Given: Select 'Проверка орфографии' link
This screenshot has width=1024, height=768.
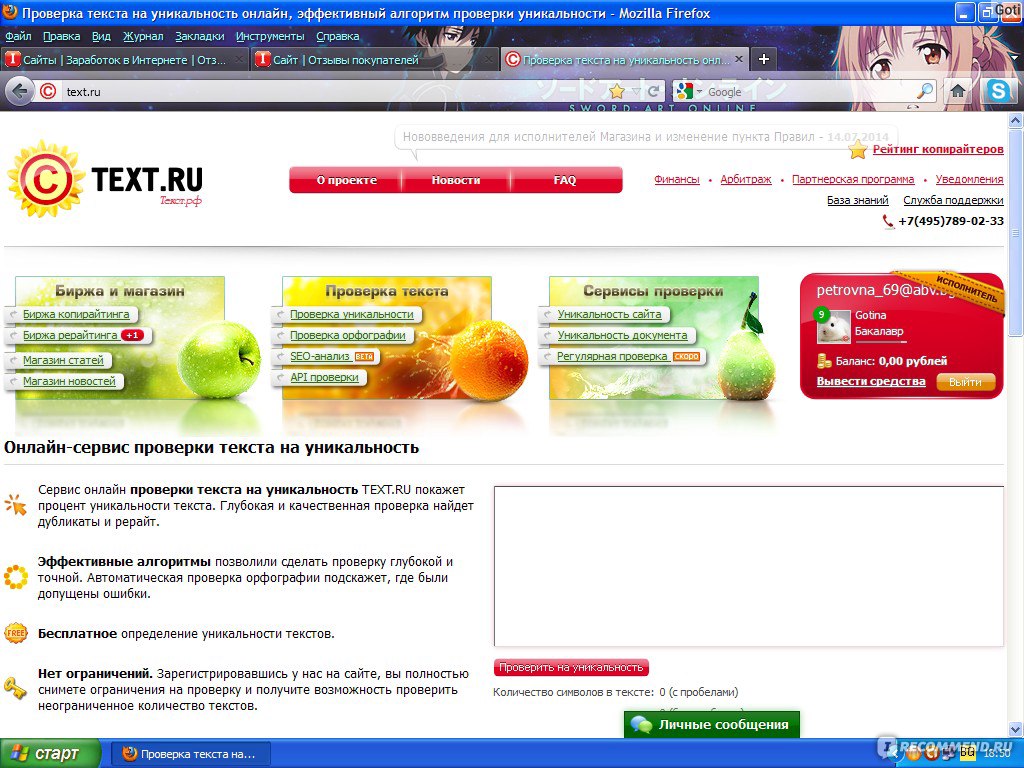Looking at the screenshot, I should [x=347, y=336].
